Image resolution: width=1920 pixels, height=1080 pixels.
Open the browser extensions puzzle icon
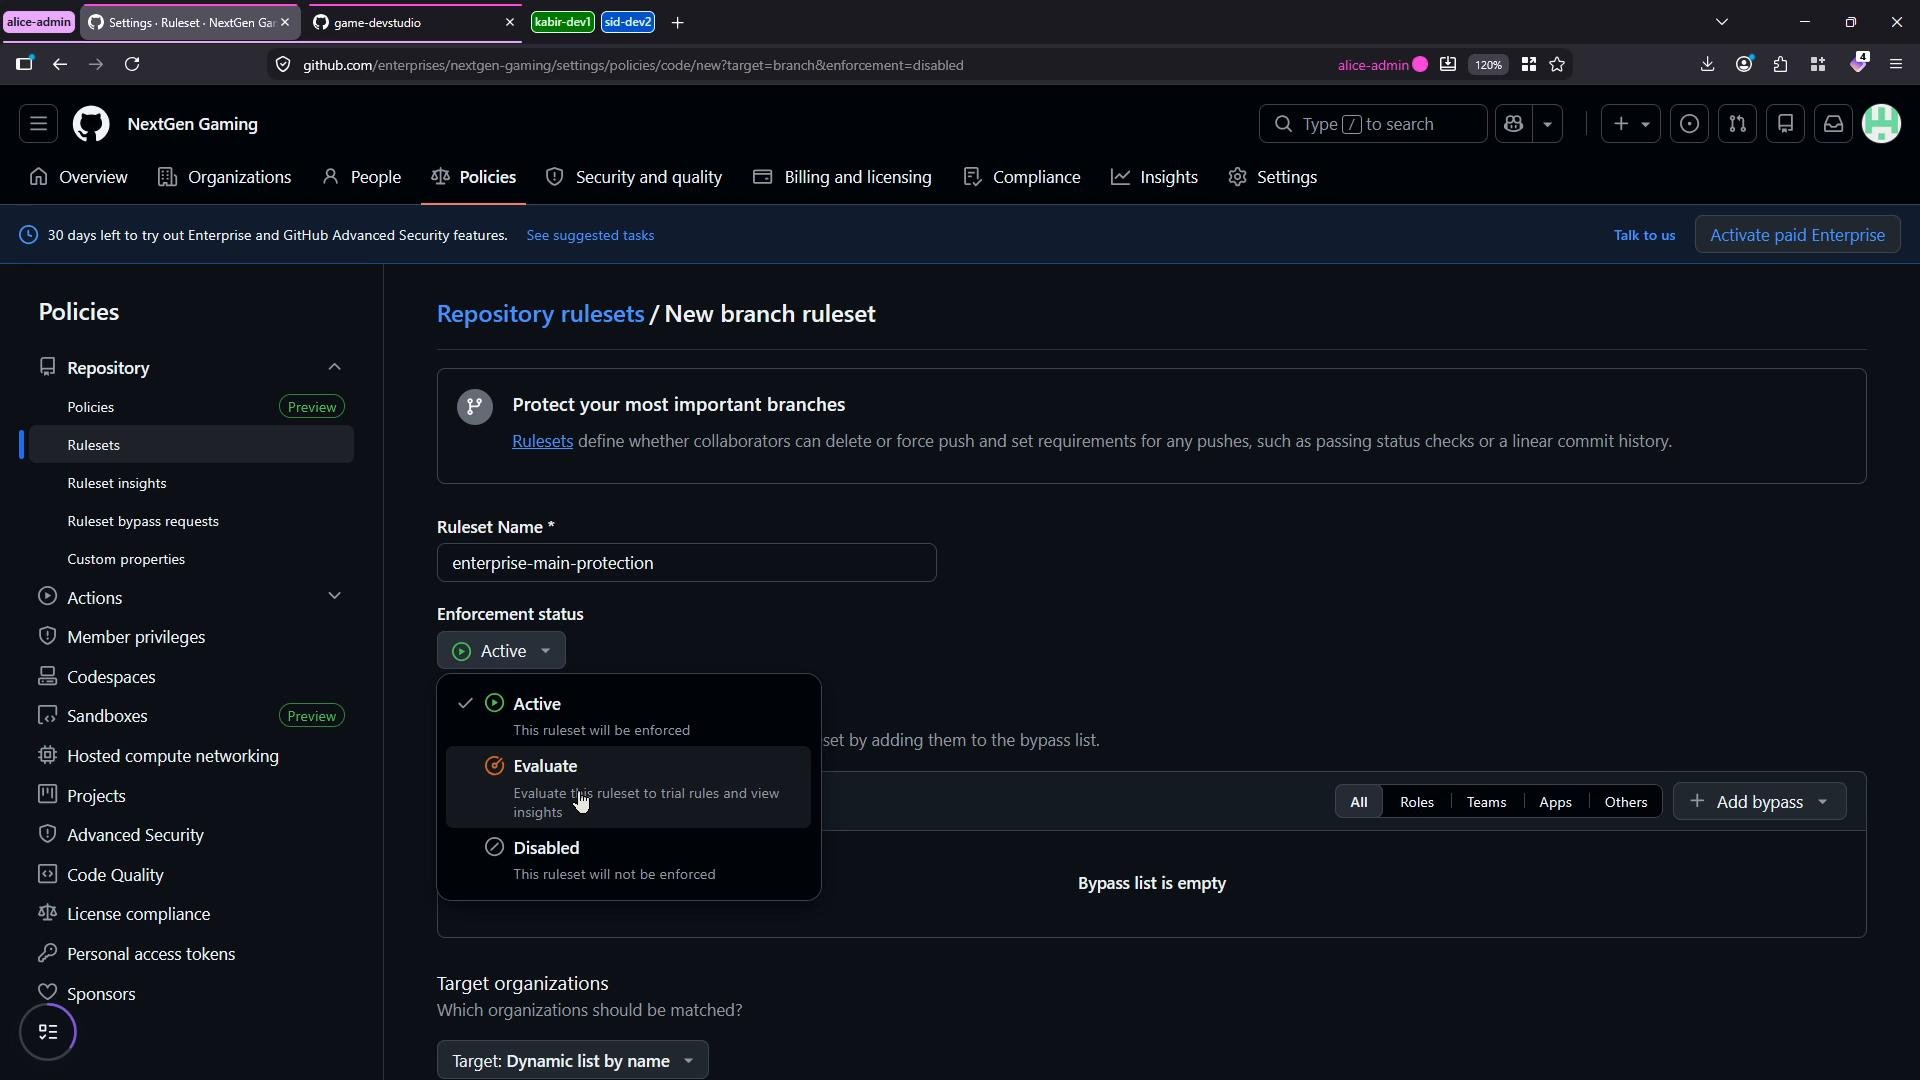(1781, 64)
